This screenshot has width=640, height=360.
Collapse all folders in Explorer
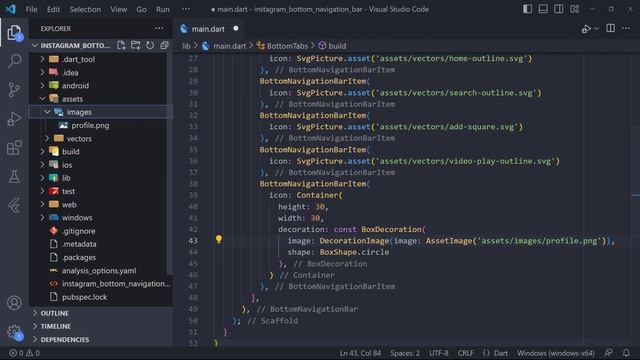(164, 45)
